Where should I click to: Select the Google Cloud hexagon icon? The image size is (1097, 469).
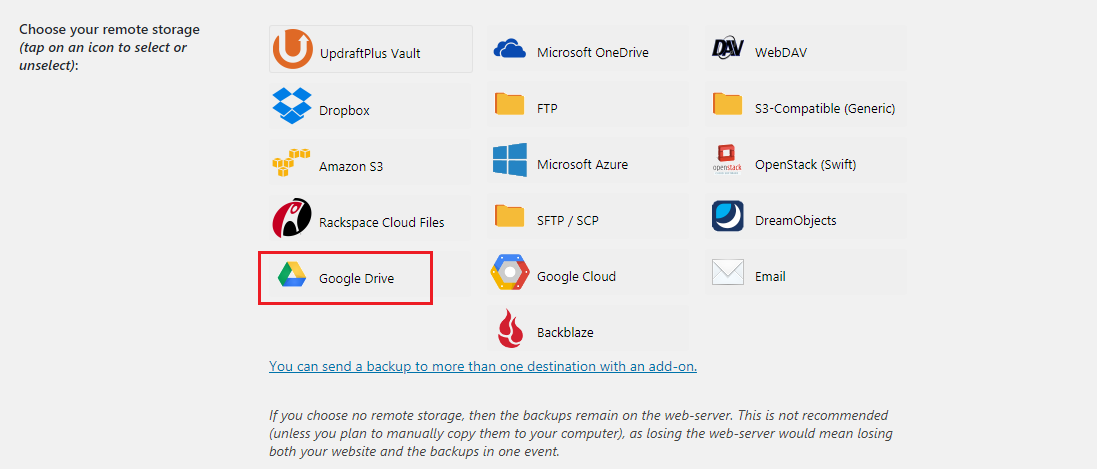tap(509, 272)
